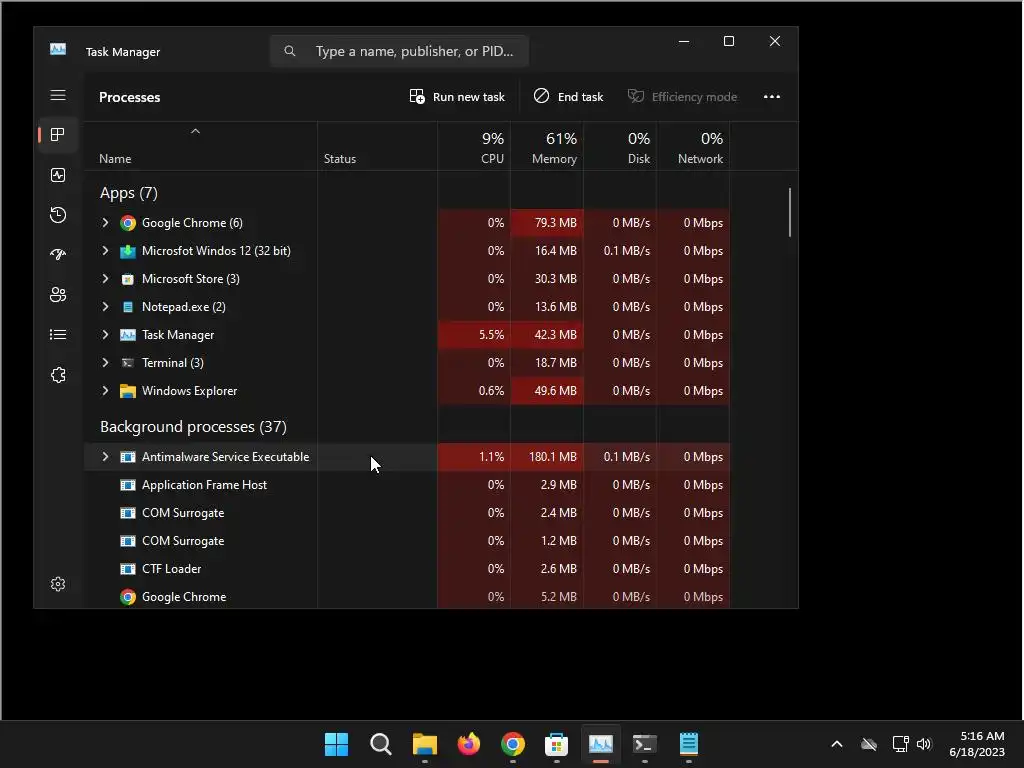Image resolution: width=1024 pixels, height=768 pixels.
Task: Open Firefox from the taskbar
Action: coord(469,744)
